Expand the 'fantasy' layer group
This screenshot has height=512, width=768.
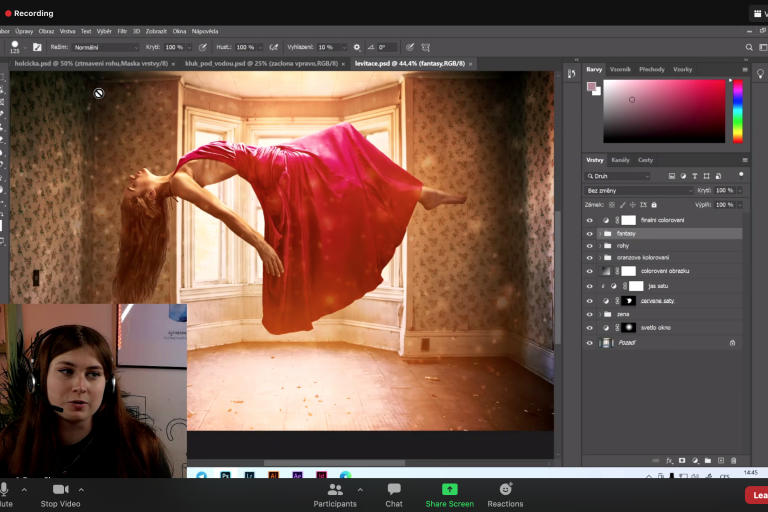599,233
